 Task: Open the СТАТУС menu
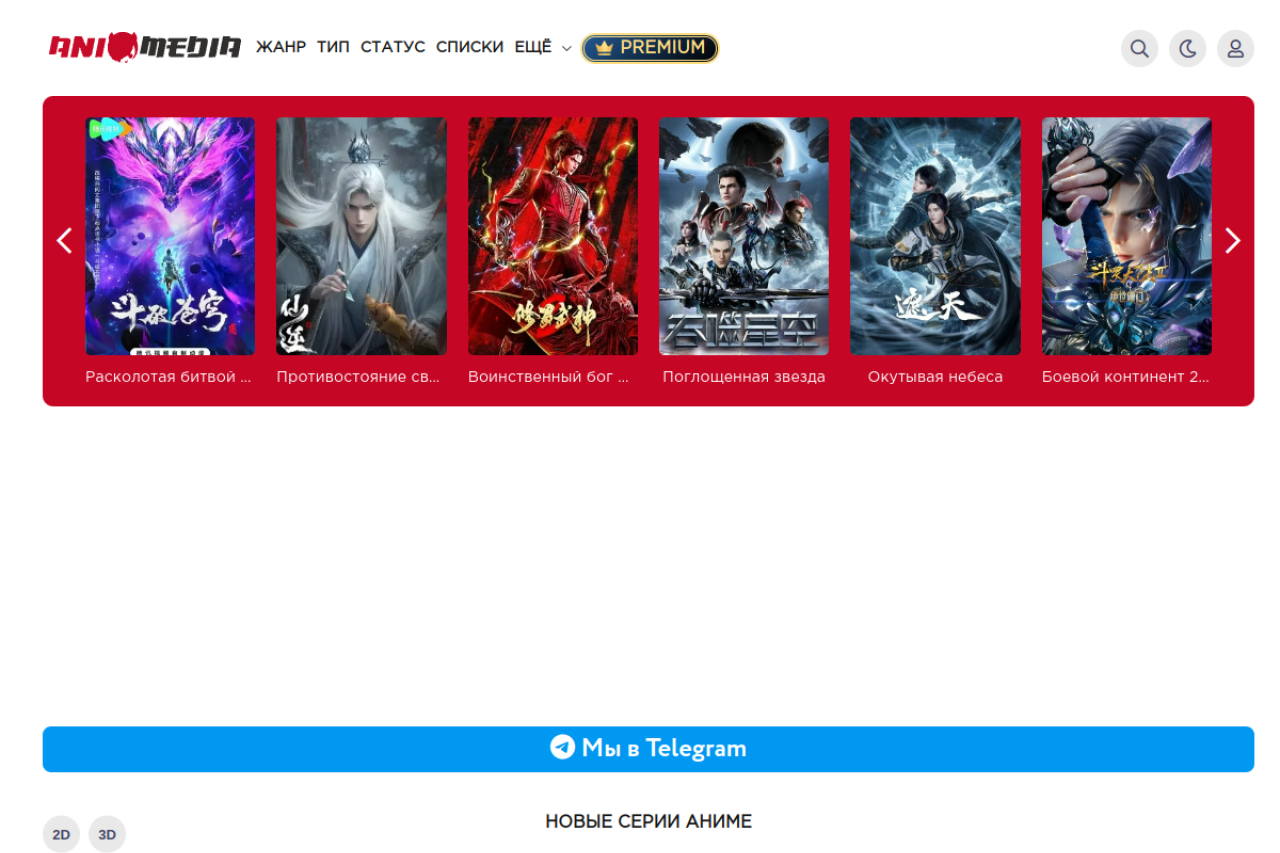pos(392,47)
